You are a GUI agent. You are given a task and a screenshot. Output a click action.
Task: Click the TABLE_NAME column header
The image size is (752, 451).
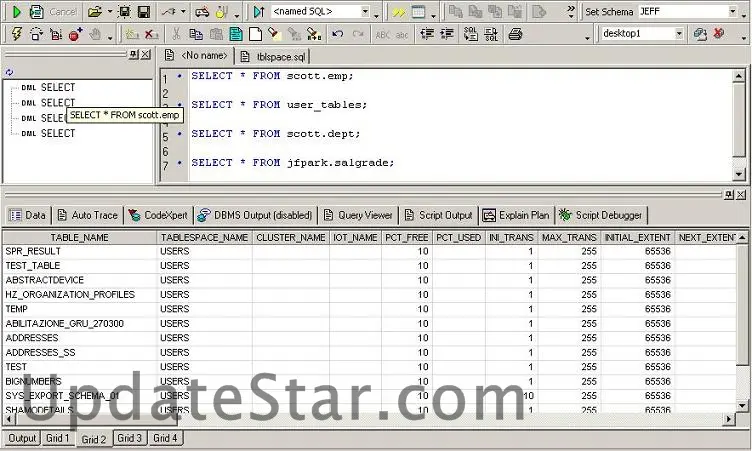[80, 237]
